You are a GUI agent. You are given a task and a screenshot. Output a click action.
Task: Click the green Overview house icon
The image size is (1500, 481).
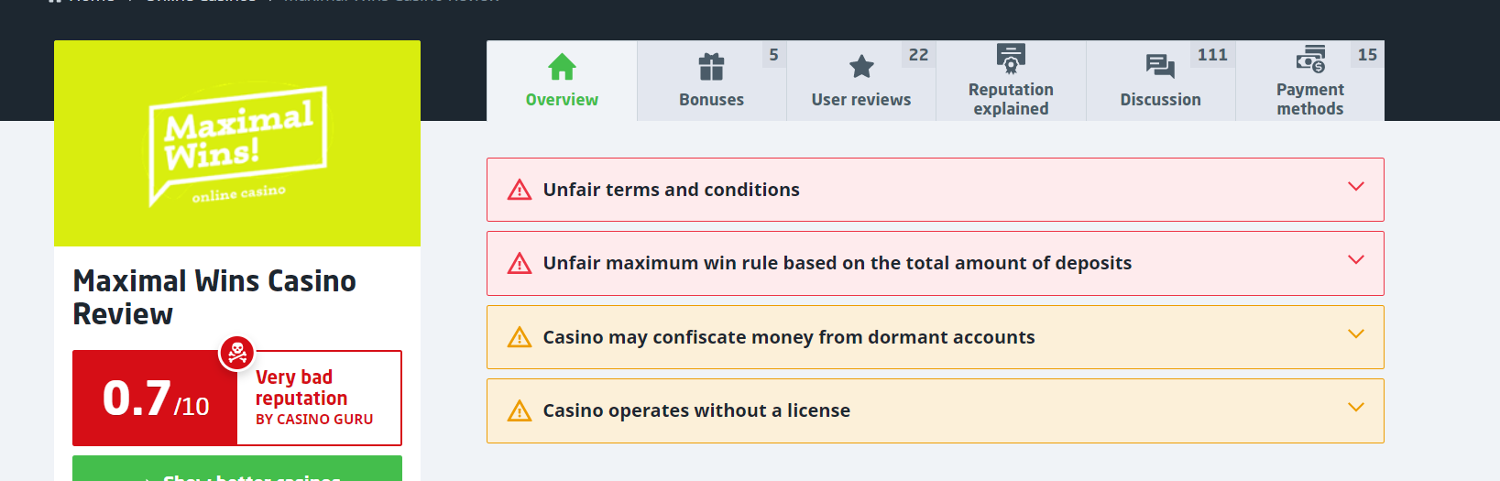pyautogui.click(x=562, y=67)
